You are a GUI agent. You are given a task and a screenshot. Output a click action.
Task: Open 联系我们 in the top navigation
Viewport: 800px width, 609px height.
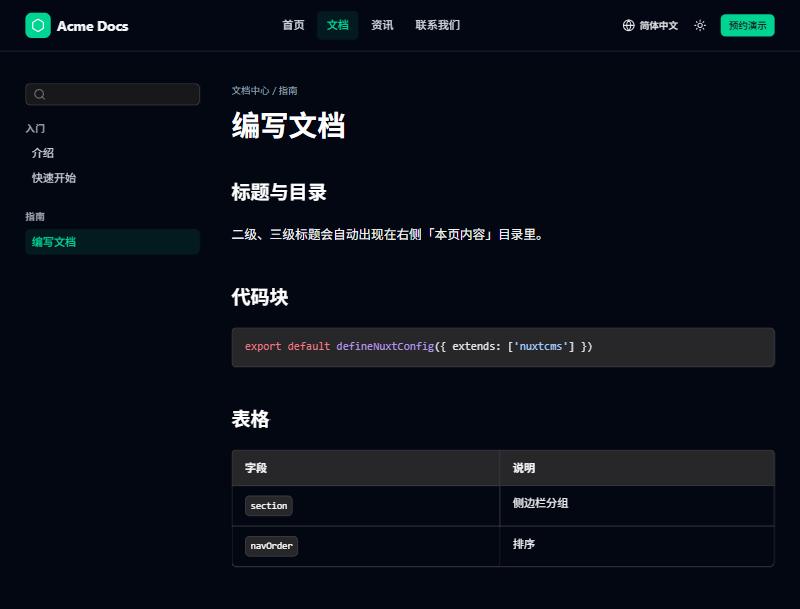pos(438,25)
